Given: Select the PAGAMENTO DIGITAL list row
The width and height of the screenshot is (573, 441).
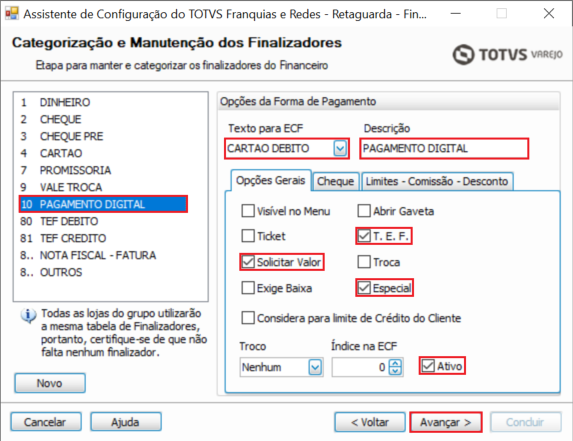Looking at the screenshot, I should [x=103, y=204].
